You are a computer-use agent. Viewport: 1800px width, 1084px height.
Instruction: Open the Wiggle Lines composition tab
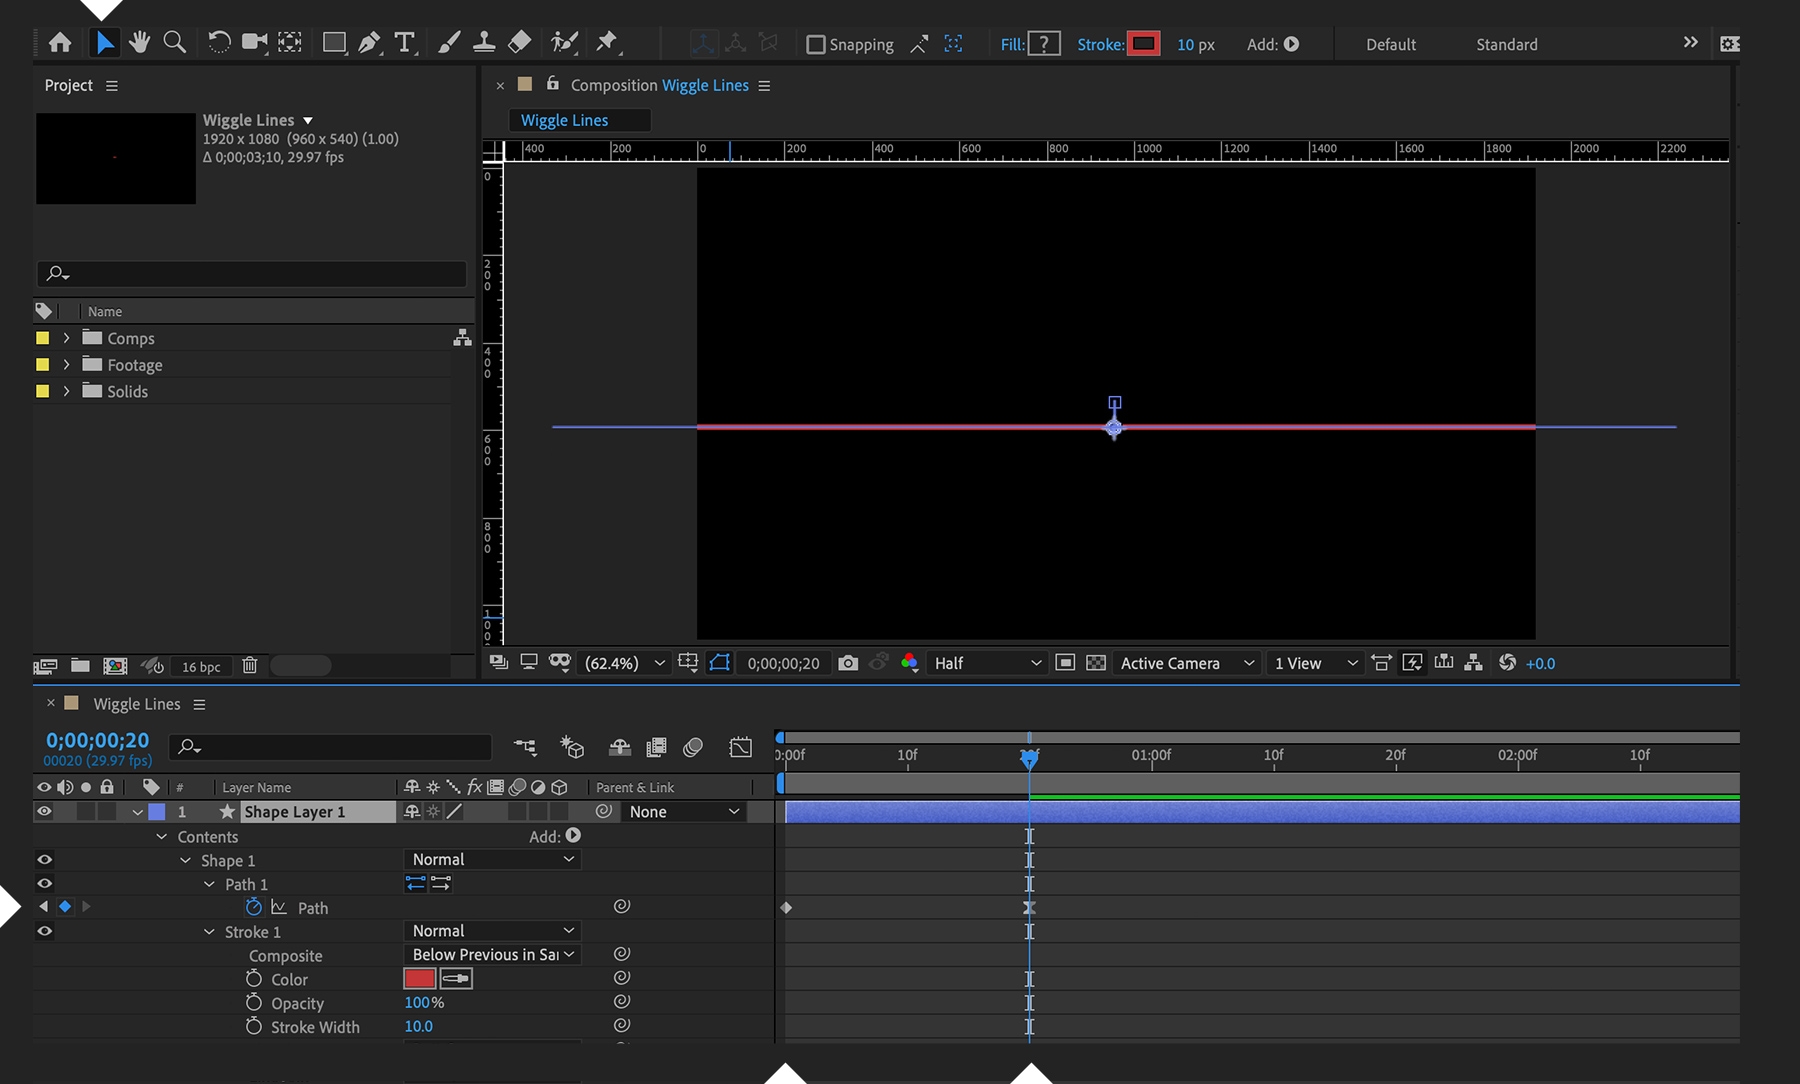point(564,120)
